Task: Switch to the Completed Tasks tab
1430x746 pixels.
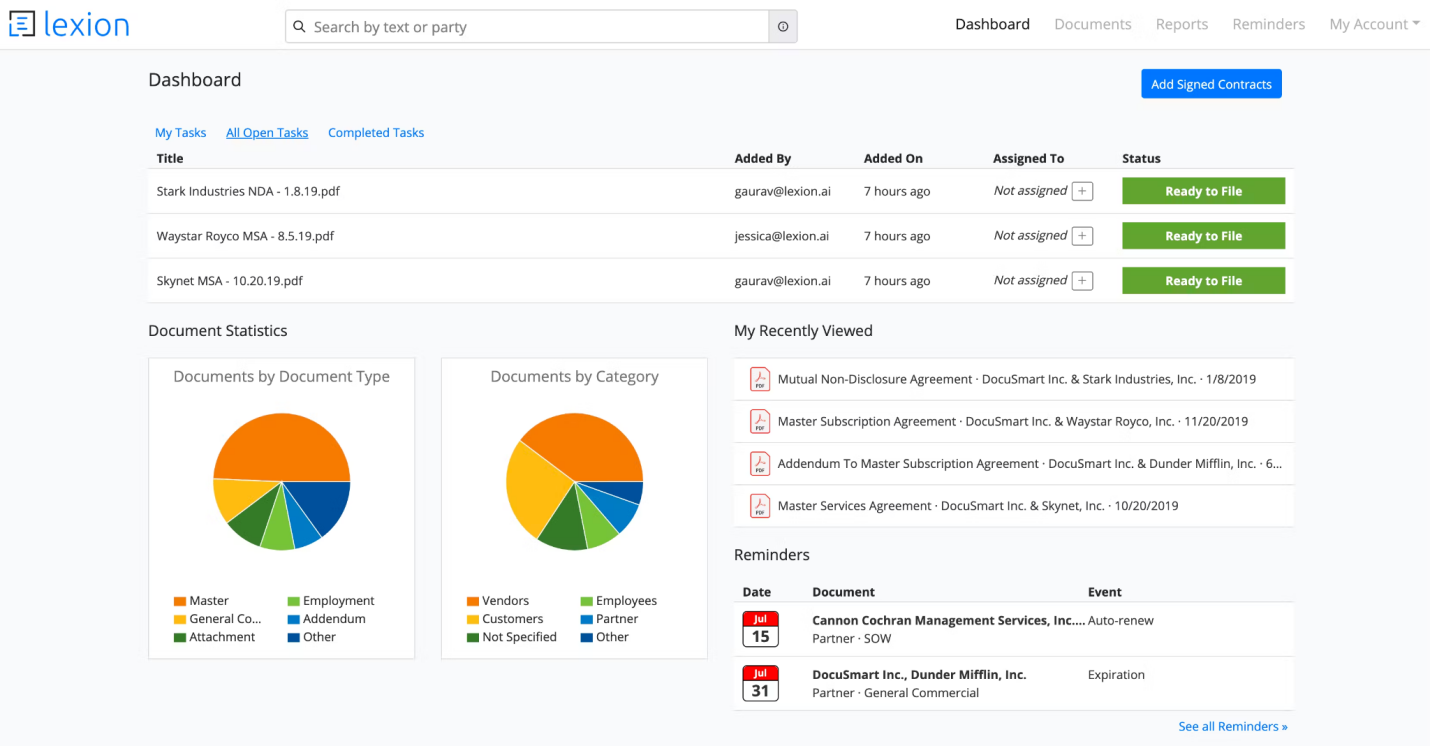Action: click(x=376, y=133)
